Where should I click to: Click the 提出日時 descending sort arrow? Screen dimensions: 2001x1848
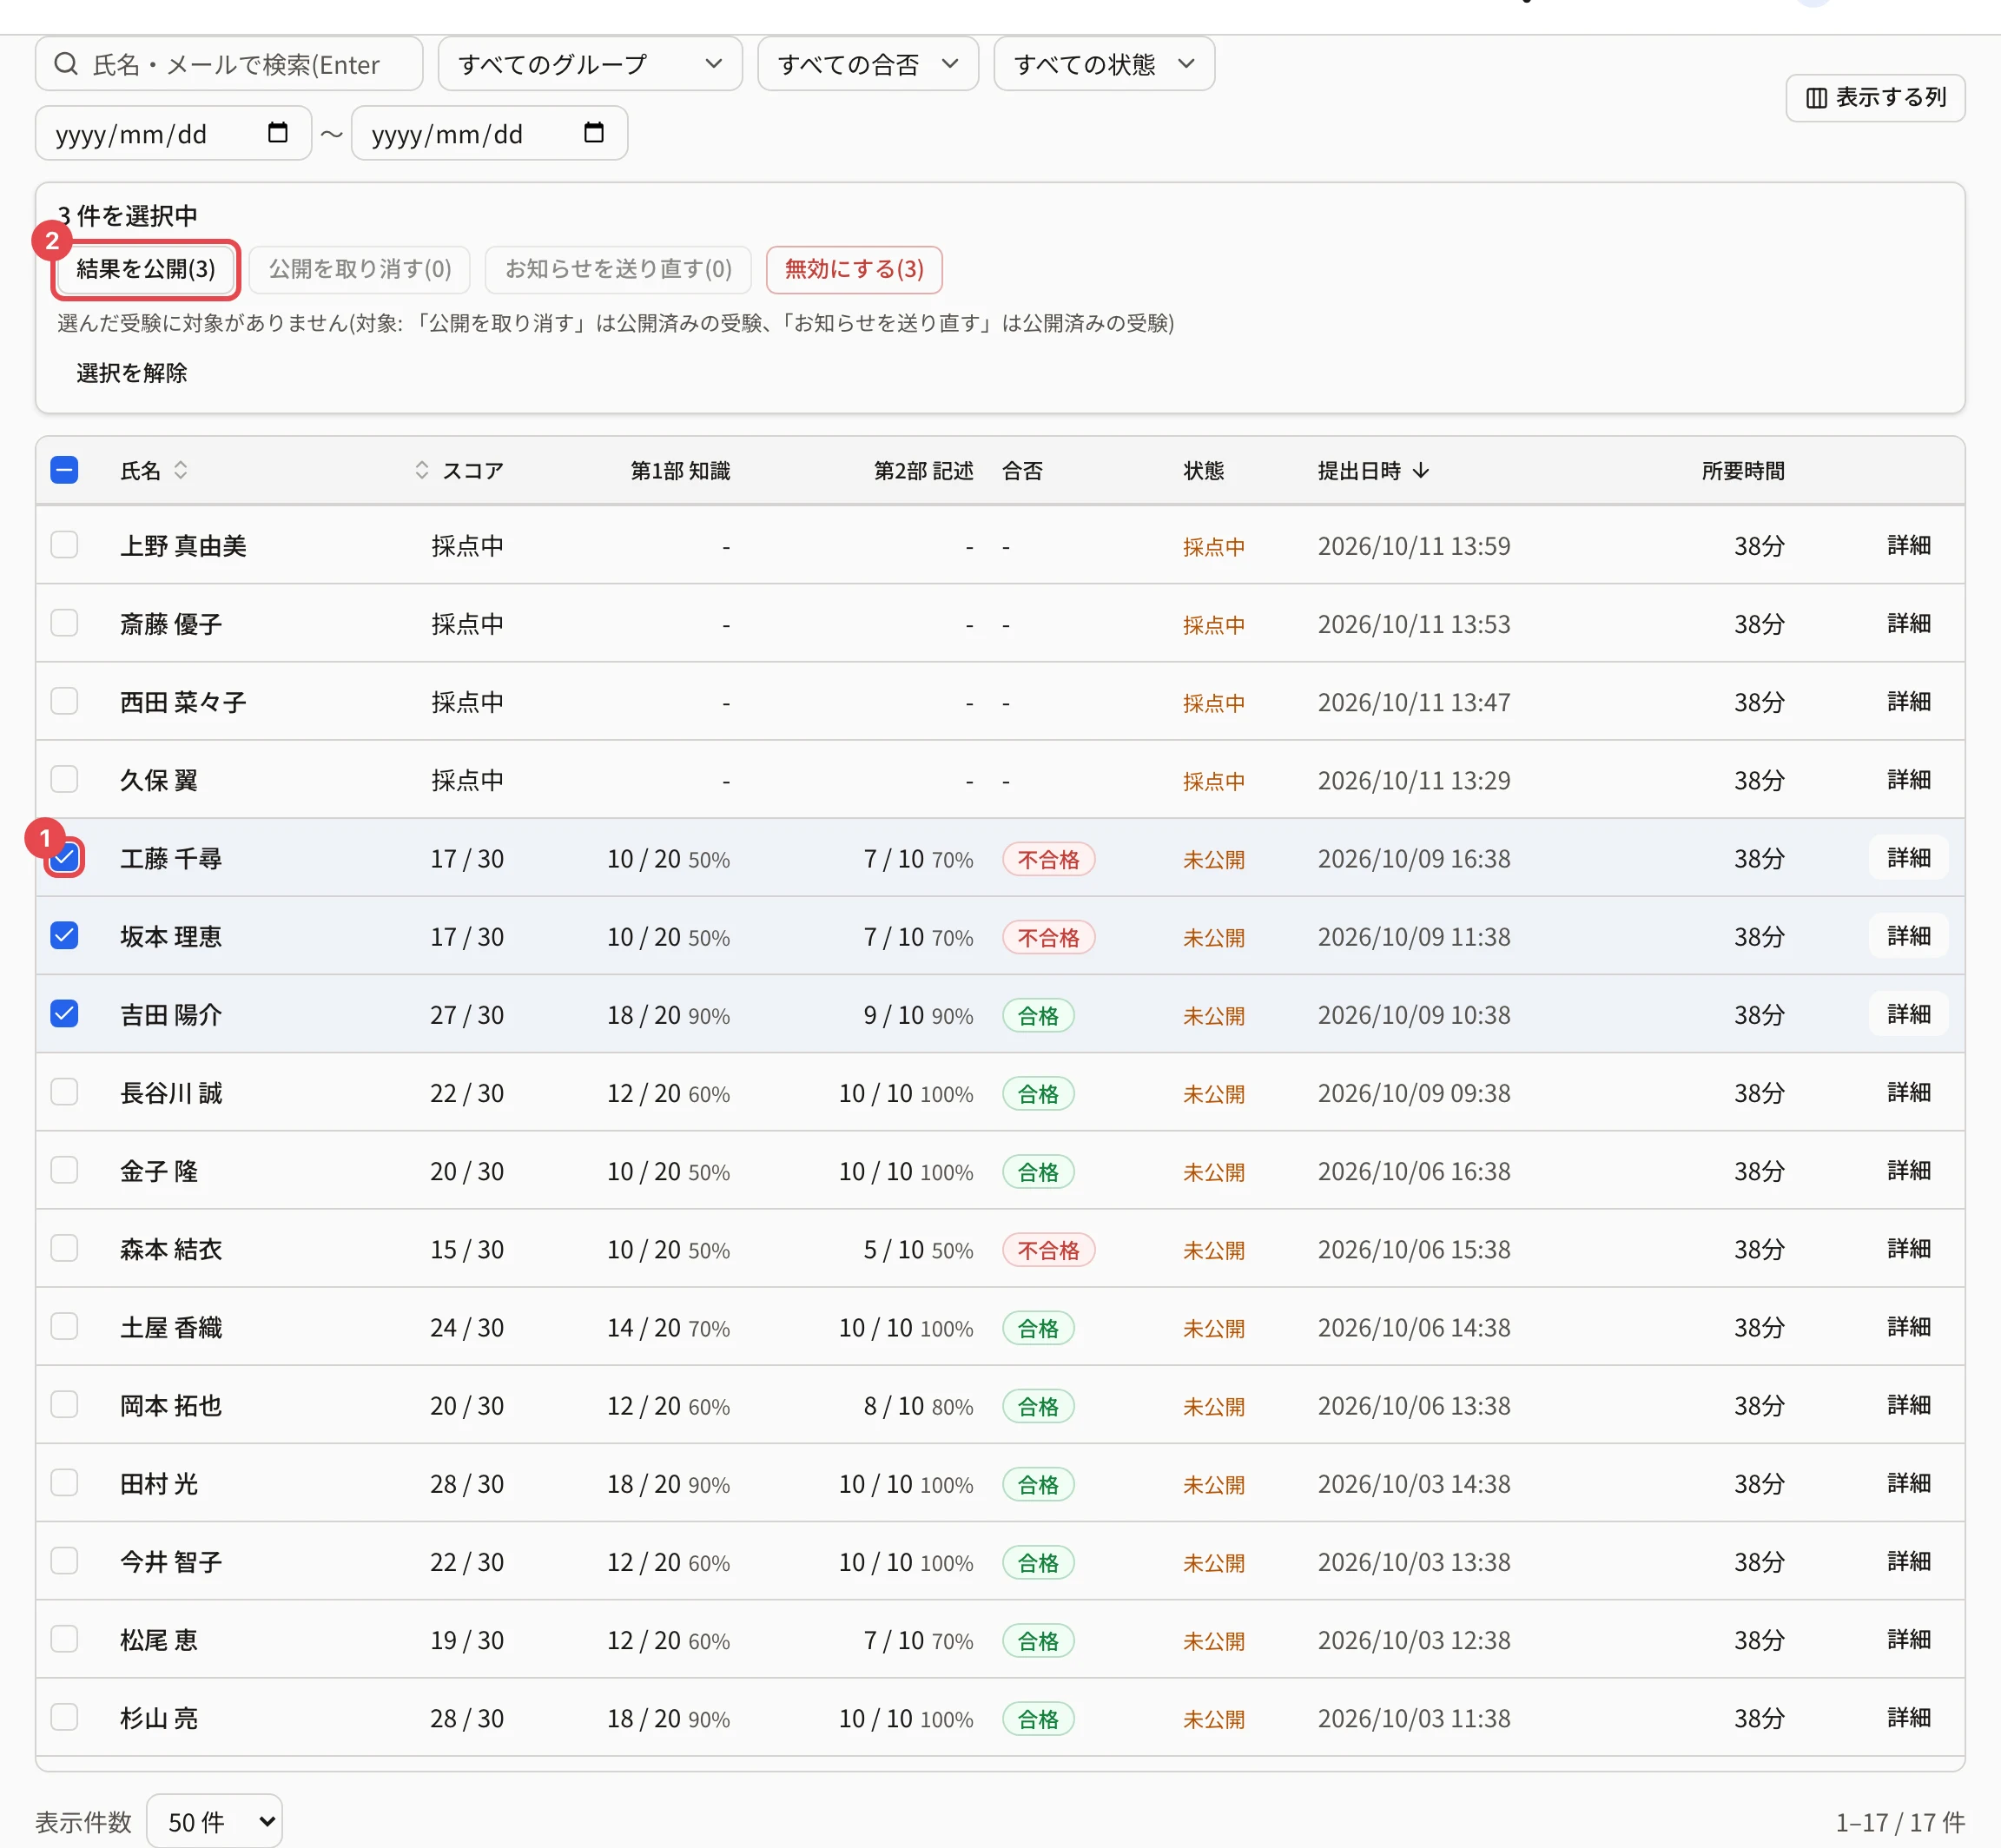click(x=1421, y=470)
